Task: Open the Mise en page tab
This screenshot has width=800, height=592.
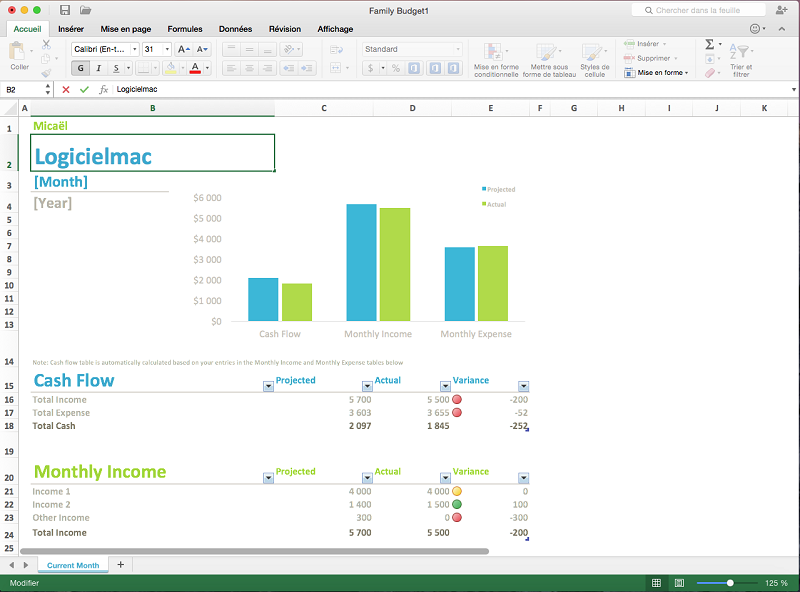Action: [x=126, y=29]
